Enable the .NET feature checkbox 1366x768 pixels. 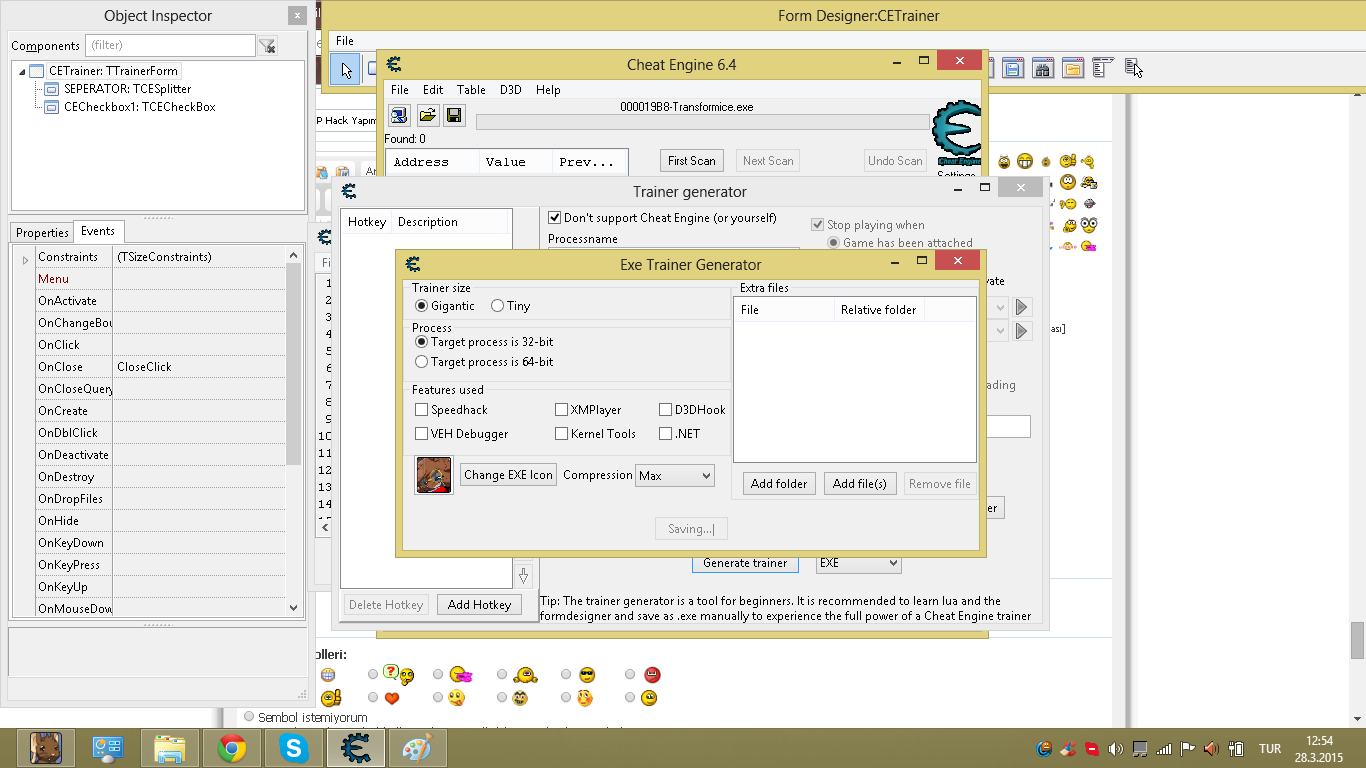coord(666,434)
